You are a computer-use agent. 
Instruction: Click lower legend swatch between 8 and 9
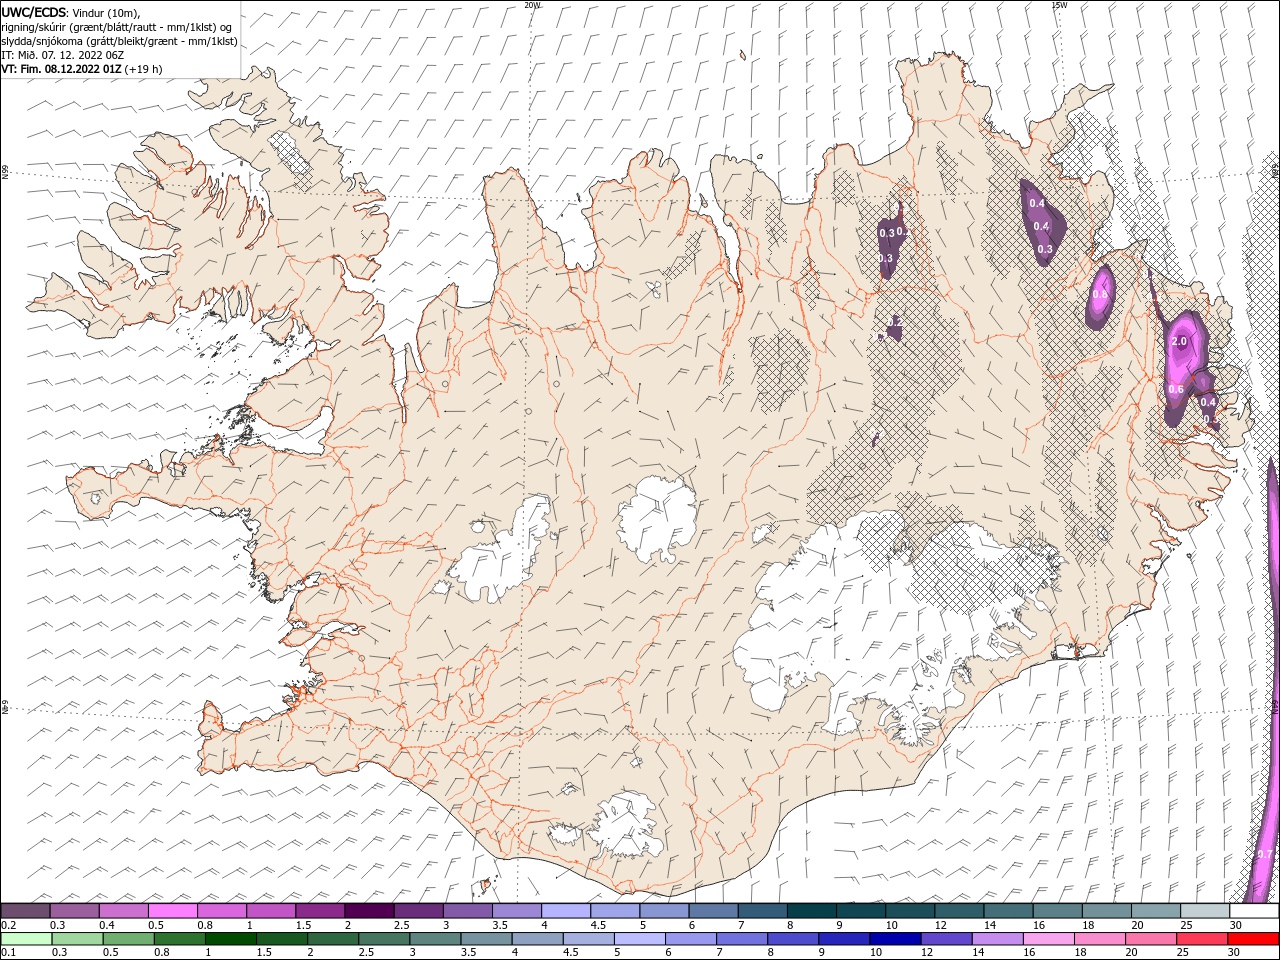(x=793, y=938)
